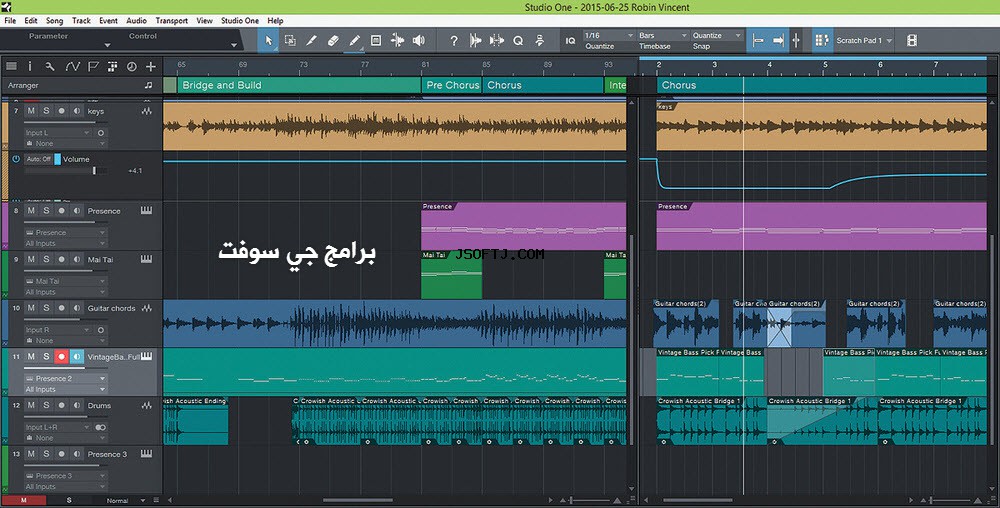Viewport: 1000px width, 508px height.
Task: Show automation curve icon
Action: pyautogui.click(x=72, y=66)
